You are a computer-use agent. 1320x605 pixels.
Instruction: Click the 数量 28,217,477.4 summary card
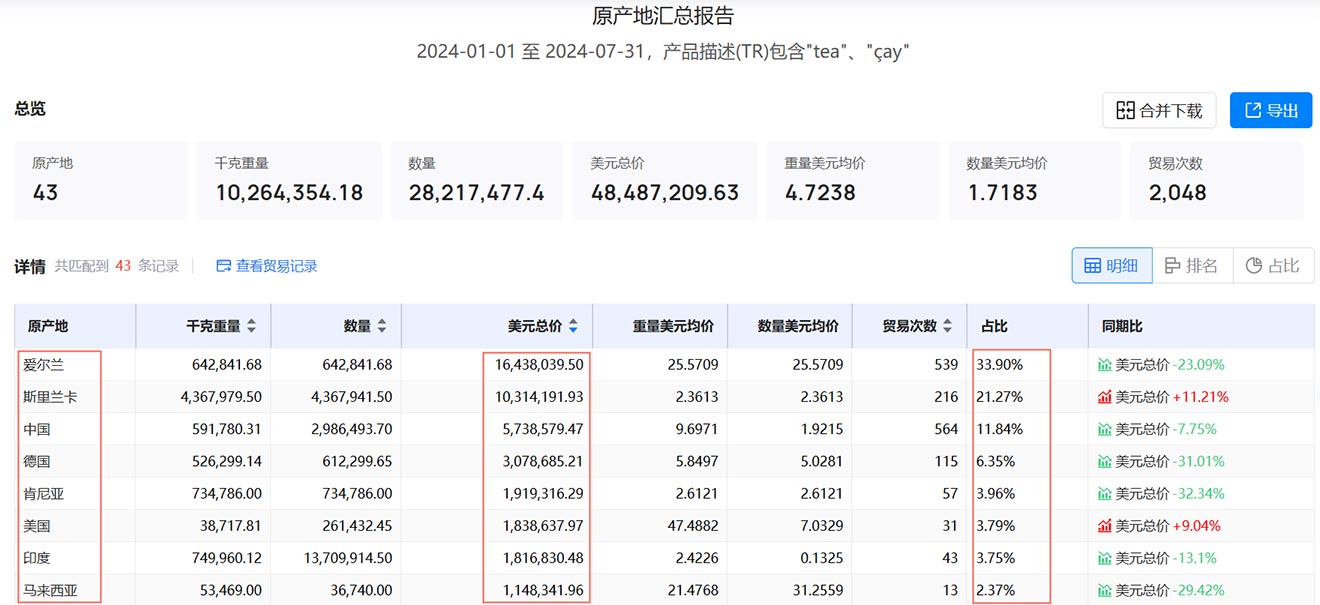[477, 181]
